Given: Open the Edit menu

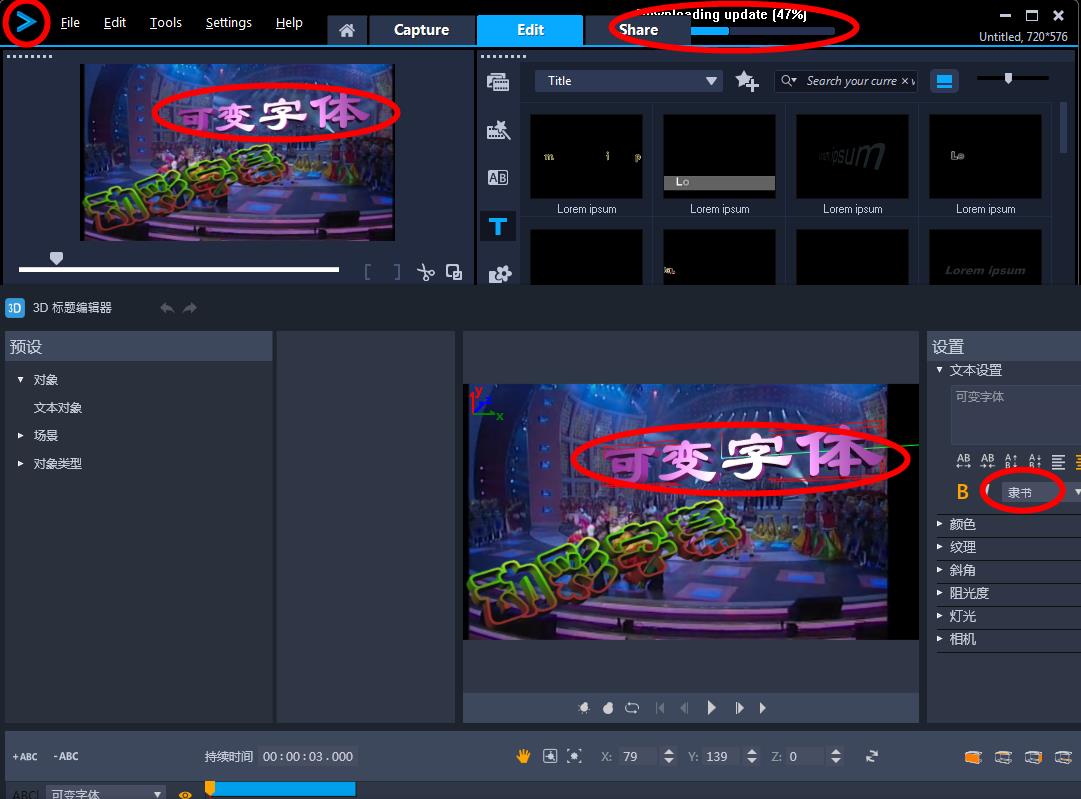Looking at the screenshot, I should 114,23.
